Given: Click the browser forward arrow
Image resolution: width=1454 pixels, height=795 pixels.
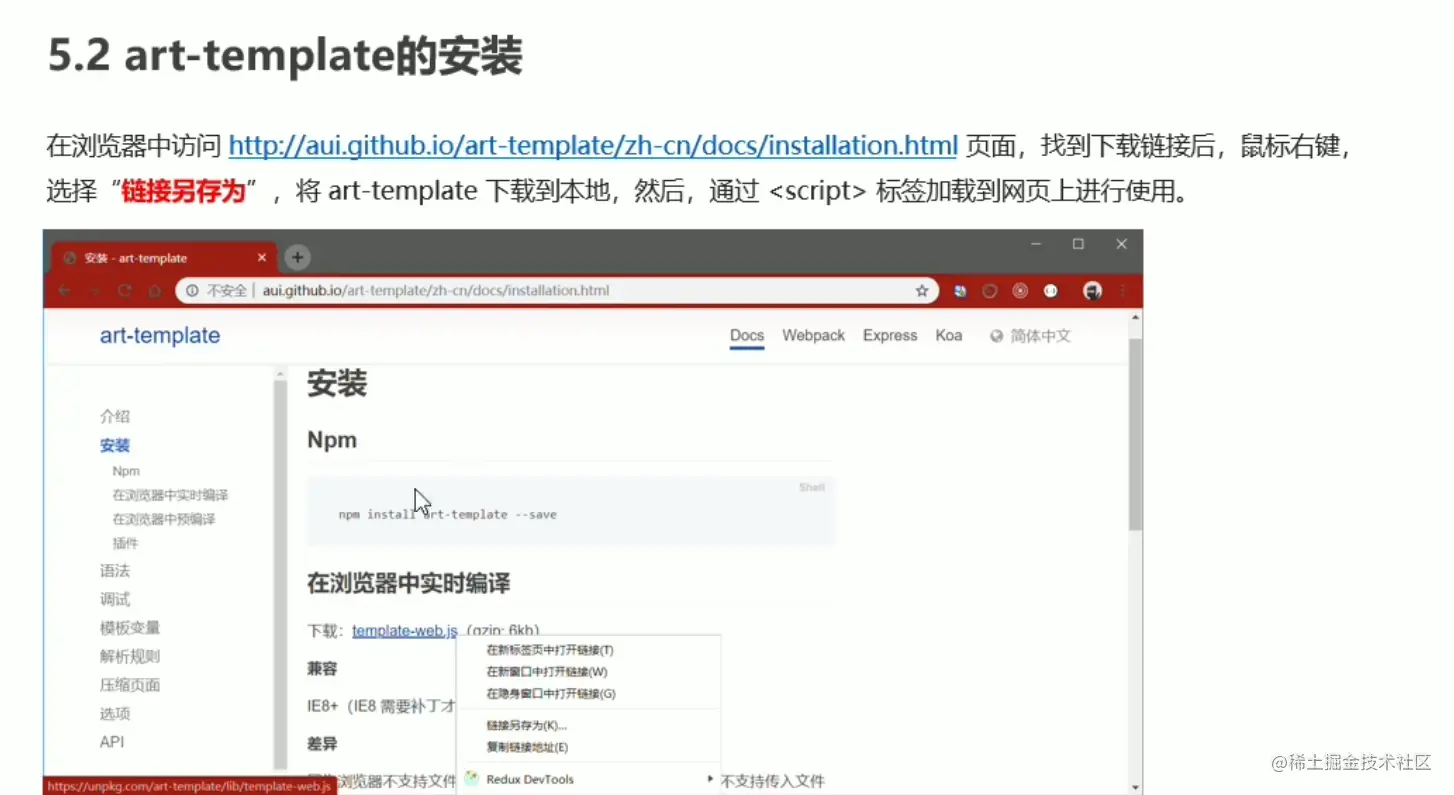Looking at the screenshot, I should (94, 291).
